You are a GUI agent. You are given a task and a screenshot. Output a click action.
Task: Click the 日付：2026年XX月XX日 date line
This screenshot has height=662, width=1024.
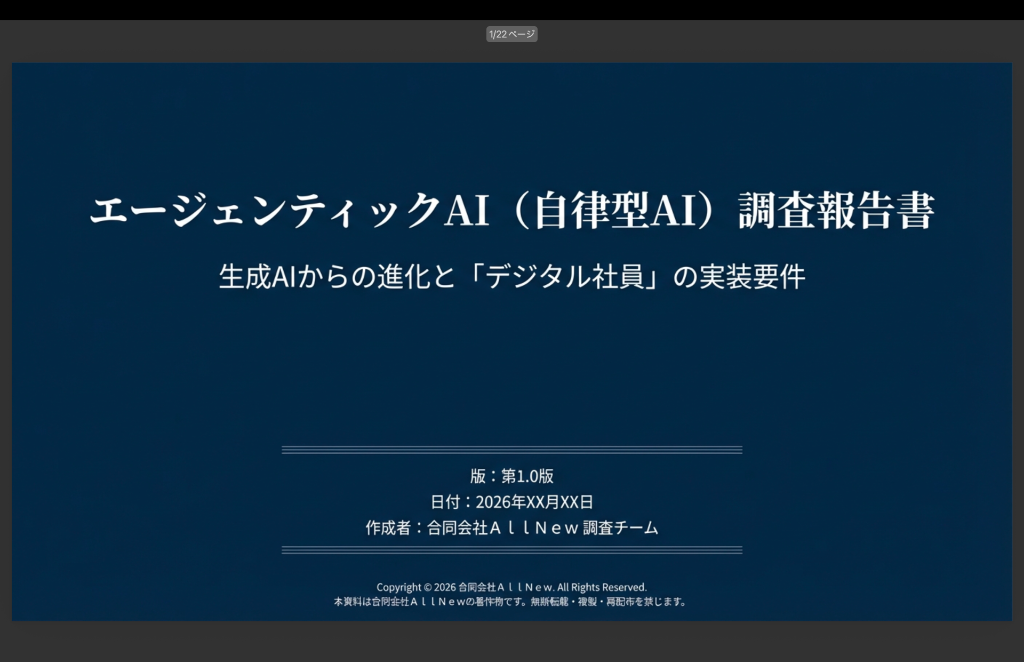click(511, 502)
